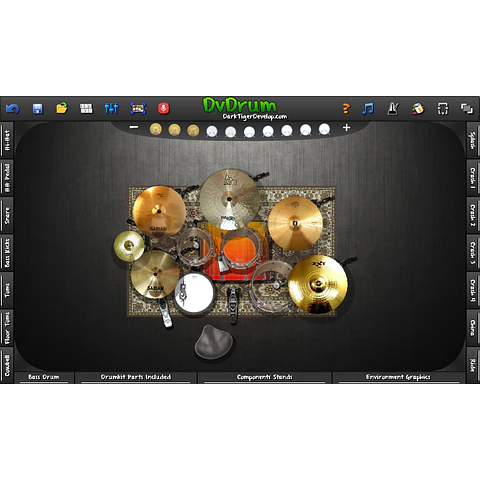Open the Floor Toms side tab

click(7, 328)
